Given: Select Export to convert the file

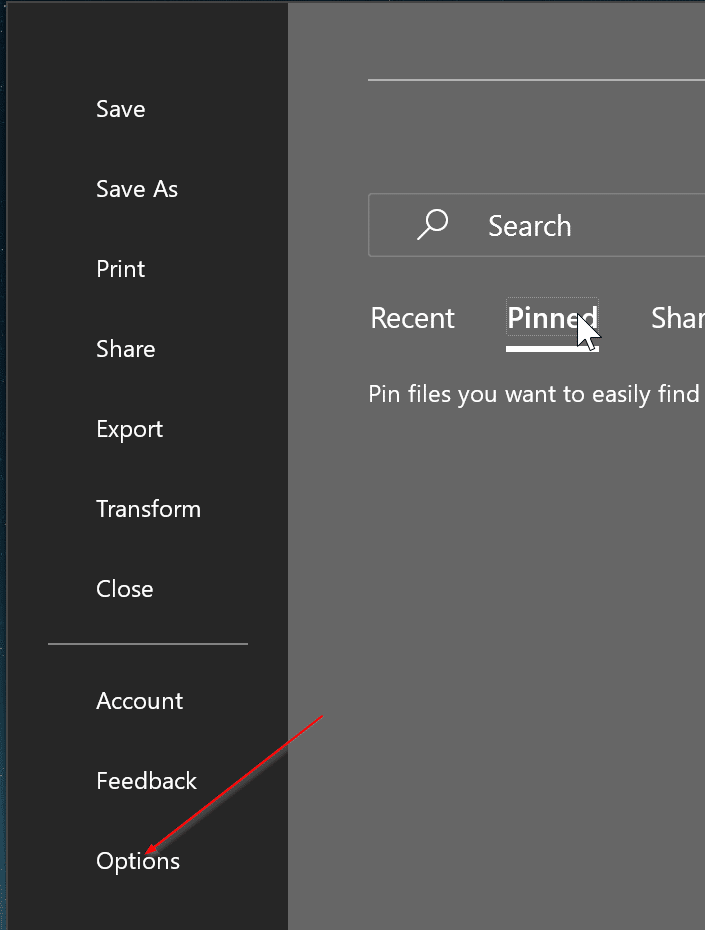Looking at the screenshot, I should pos(129,428).
